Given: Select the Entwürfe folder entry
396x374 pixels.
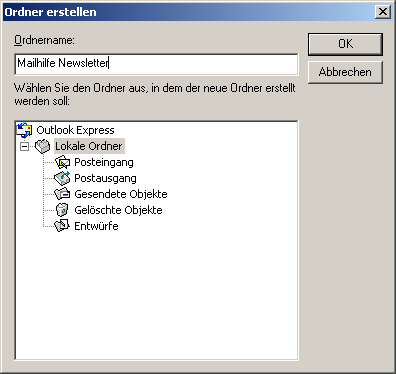Looking at the screenshot, I should (x=96, y=226).
